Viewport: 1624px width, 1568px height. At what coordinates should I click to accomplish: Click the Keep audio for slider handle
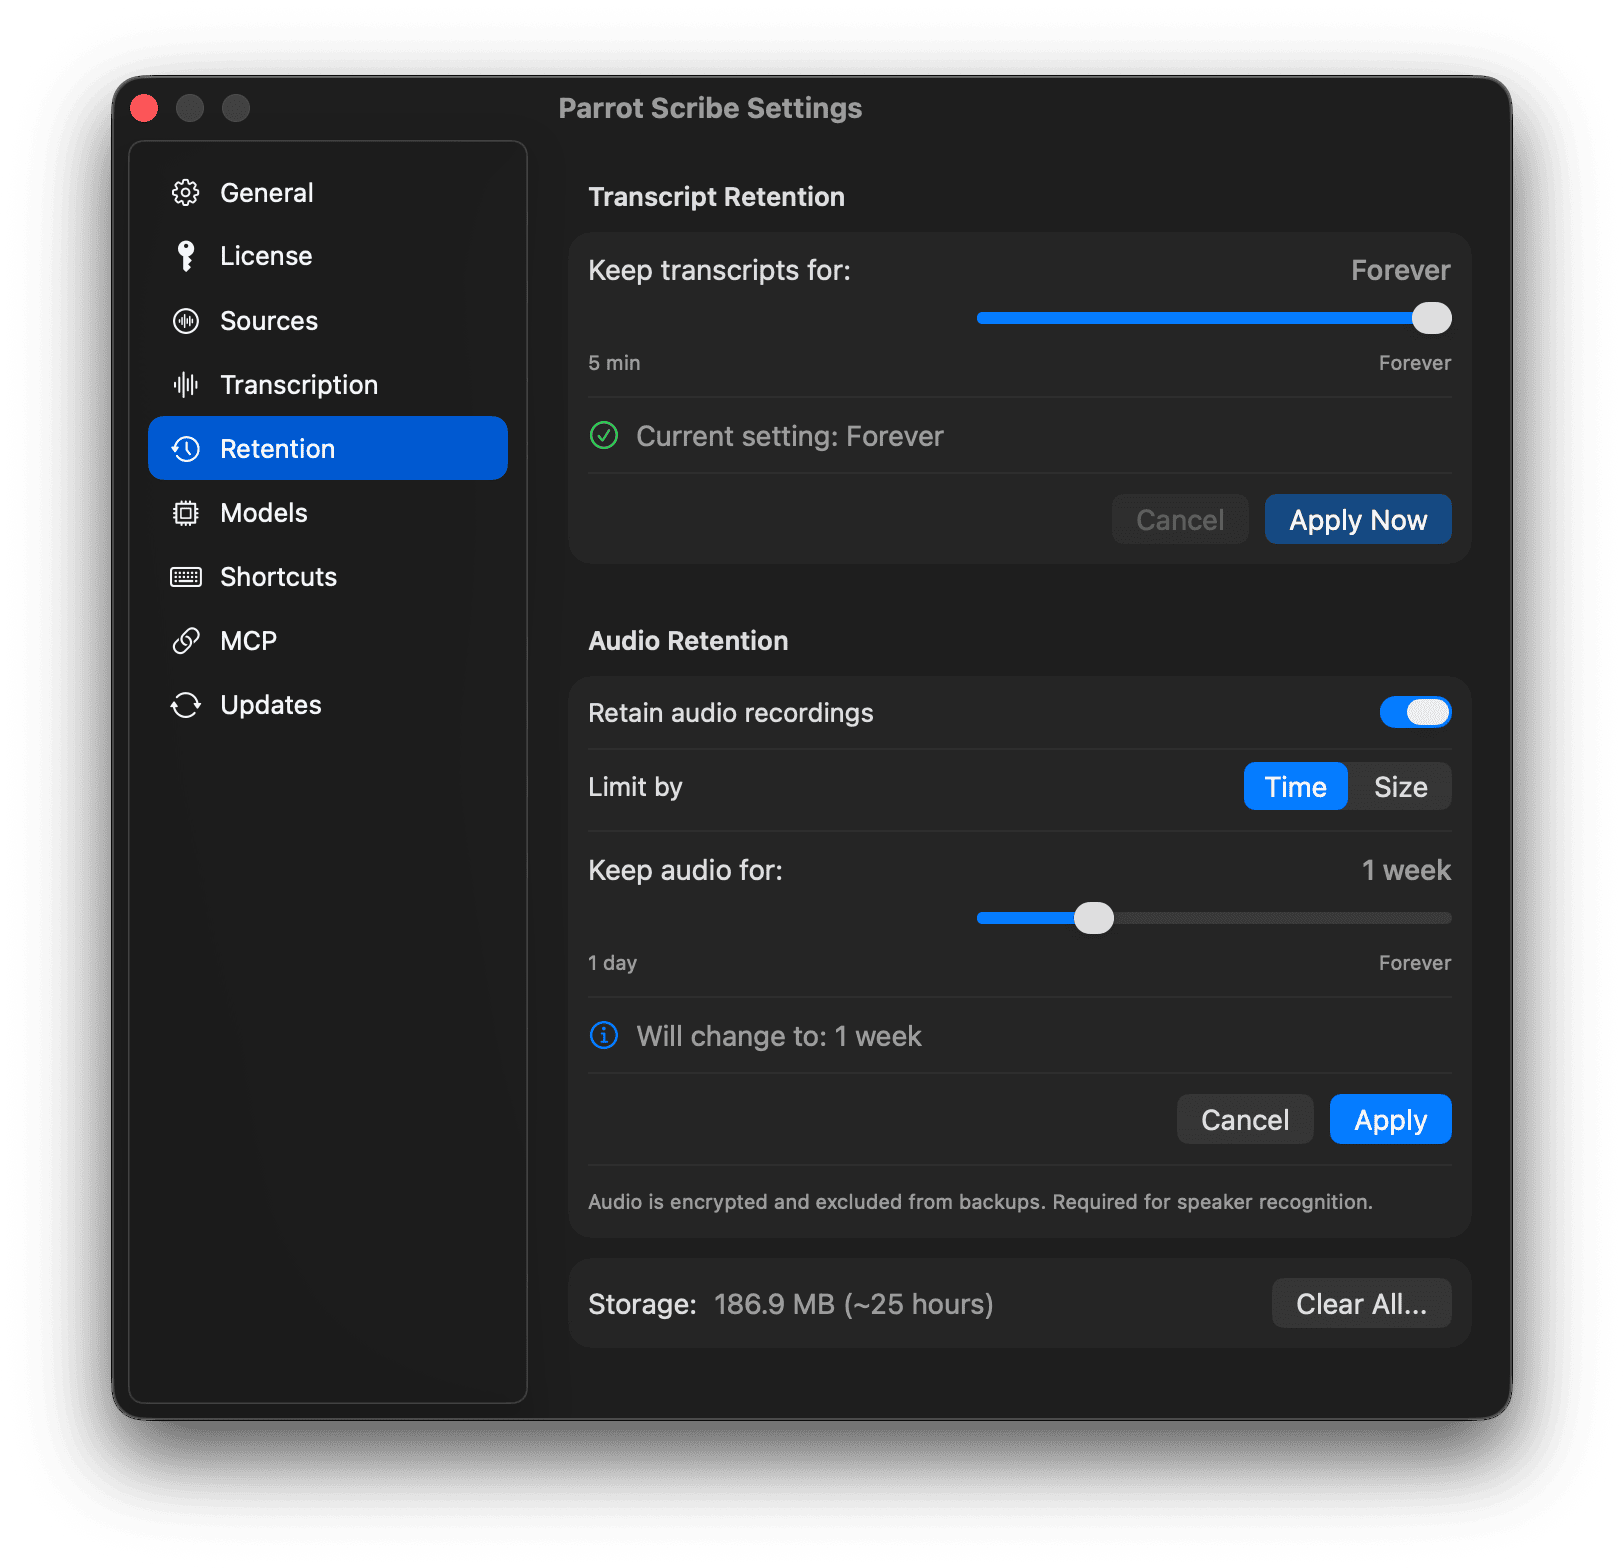[1093, 917]
